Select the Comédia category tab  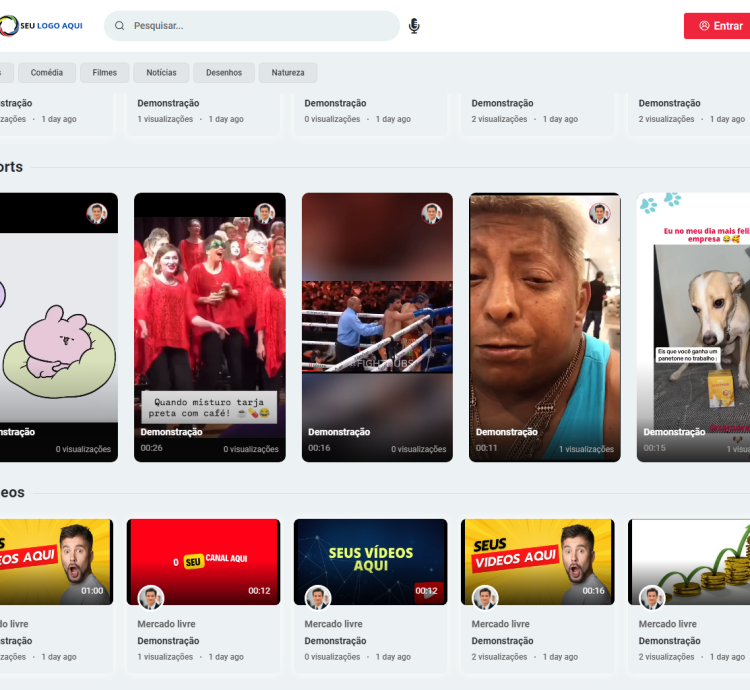point(47,73)
